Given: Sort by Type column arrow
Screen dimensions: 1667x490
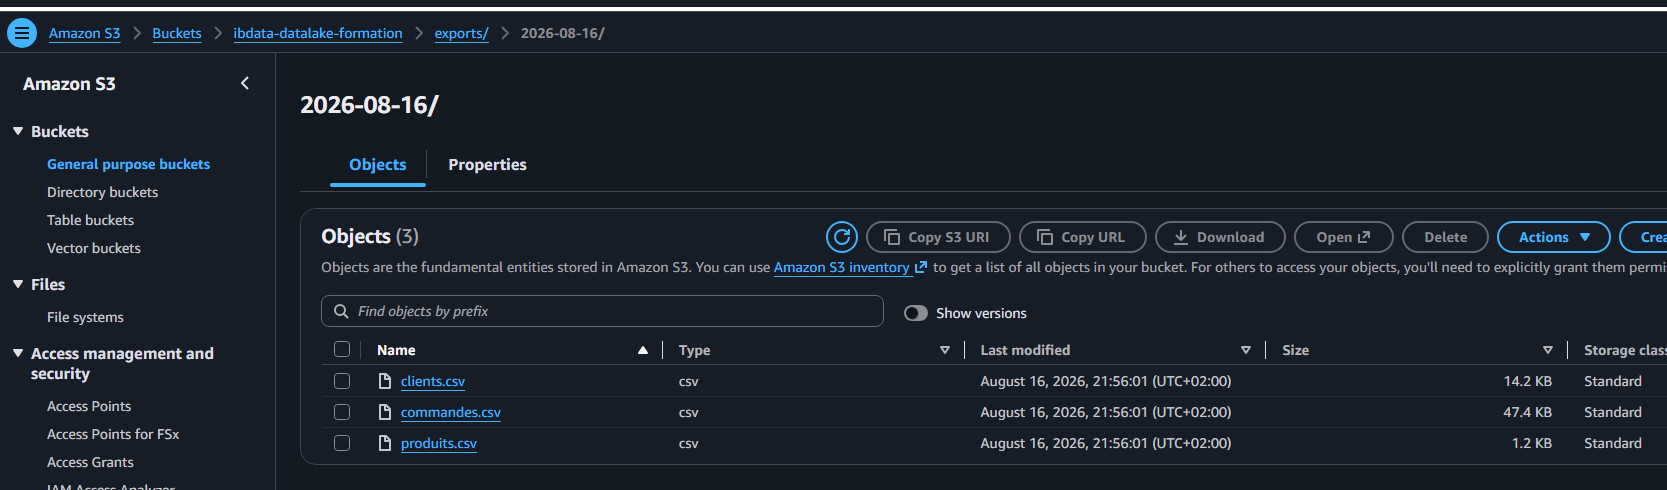Looking at the screenshot, I should point(945,350).
